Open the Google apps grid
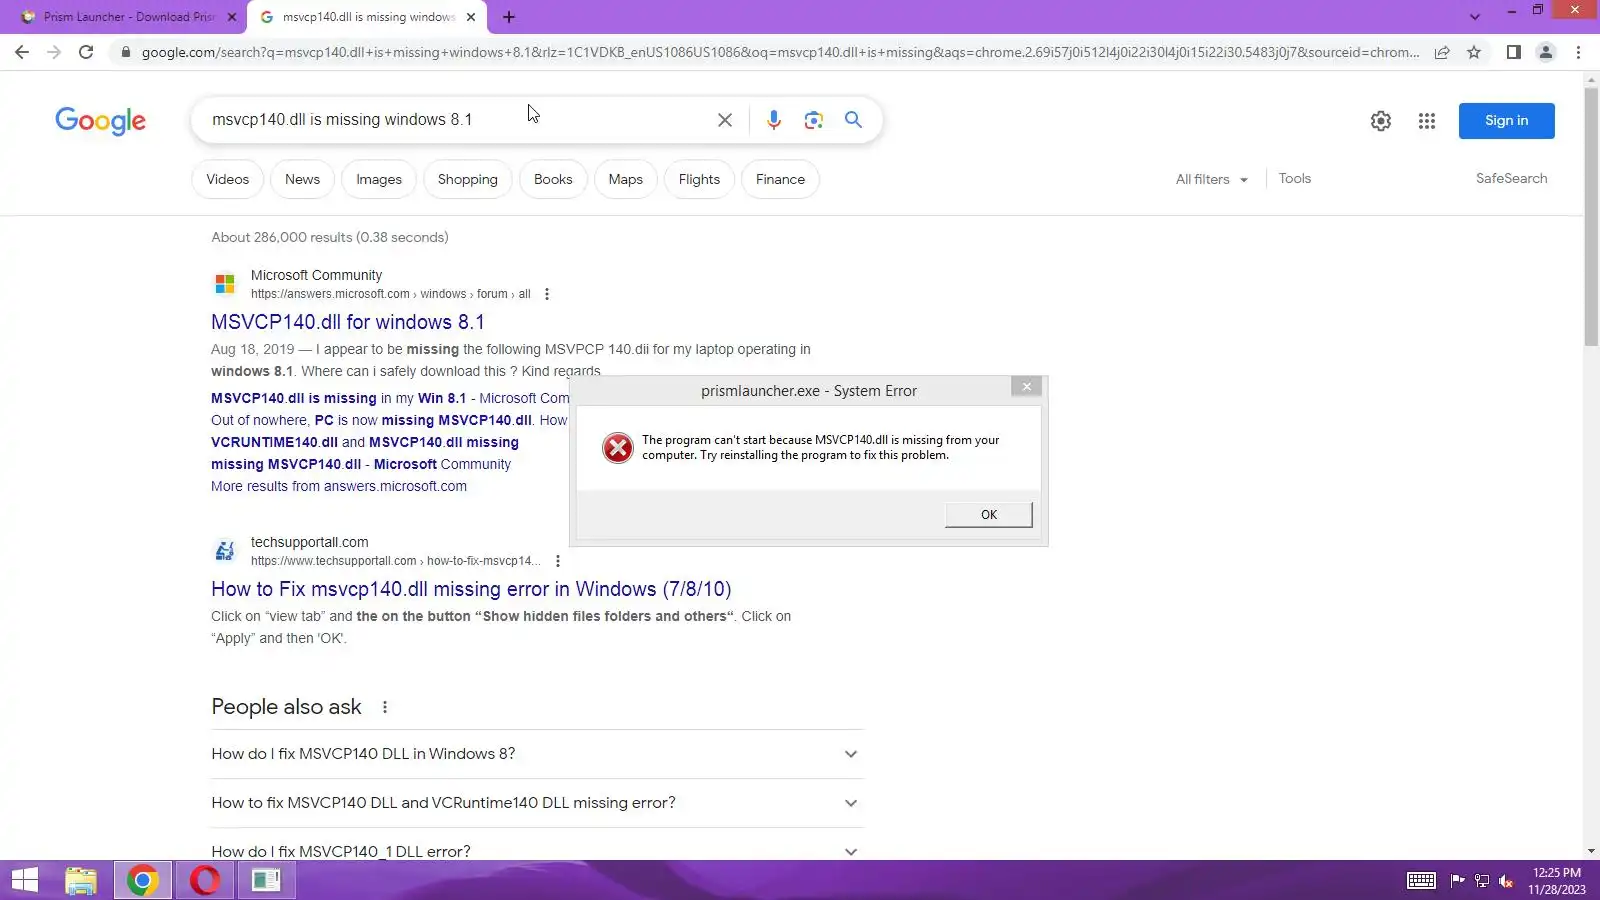The image size is (1600, 900). pyautogui.click(x=1427, y=121)
